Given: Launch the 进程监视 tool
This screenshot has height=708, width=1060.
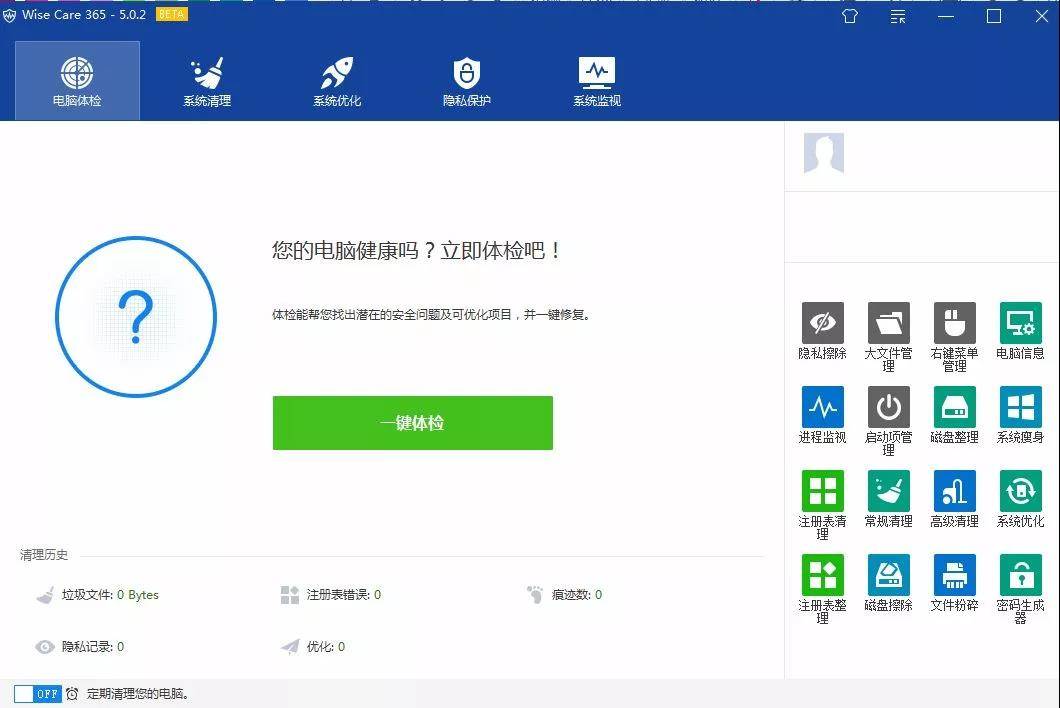Looking at the screenshot, I should (x=822, y=415).
